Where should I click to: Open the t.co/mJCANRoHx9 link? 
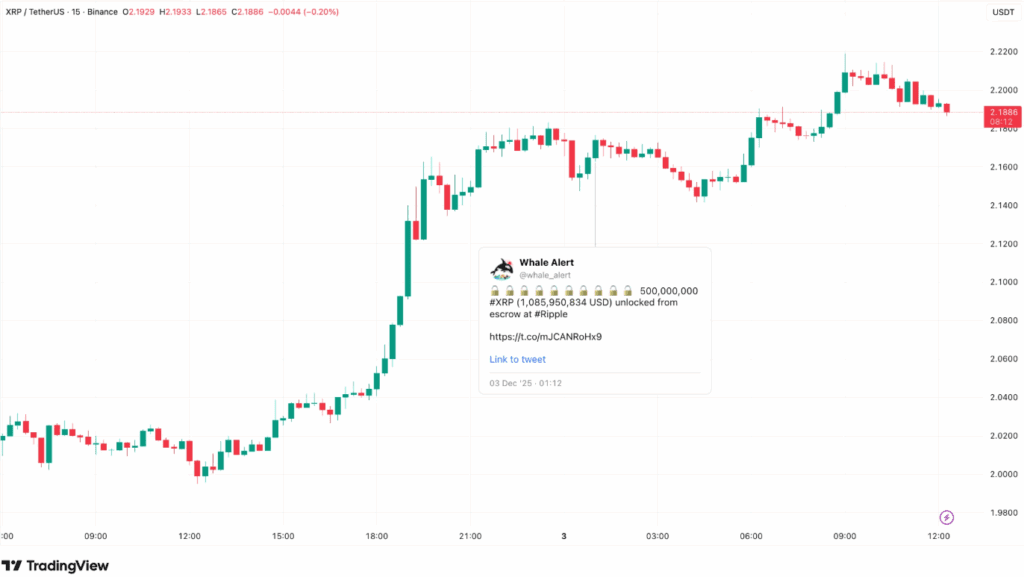point(545,337)
